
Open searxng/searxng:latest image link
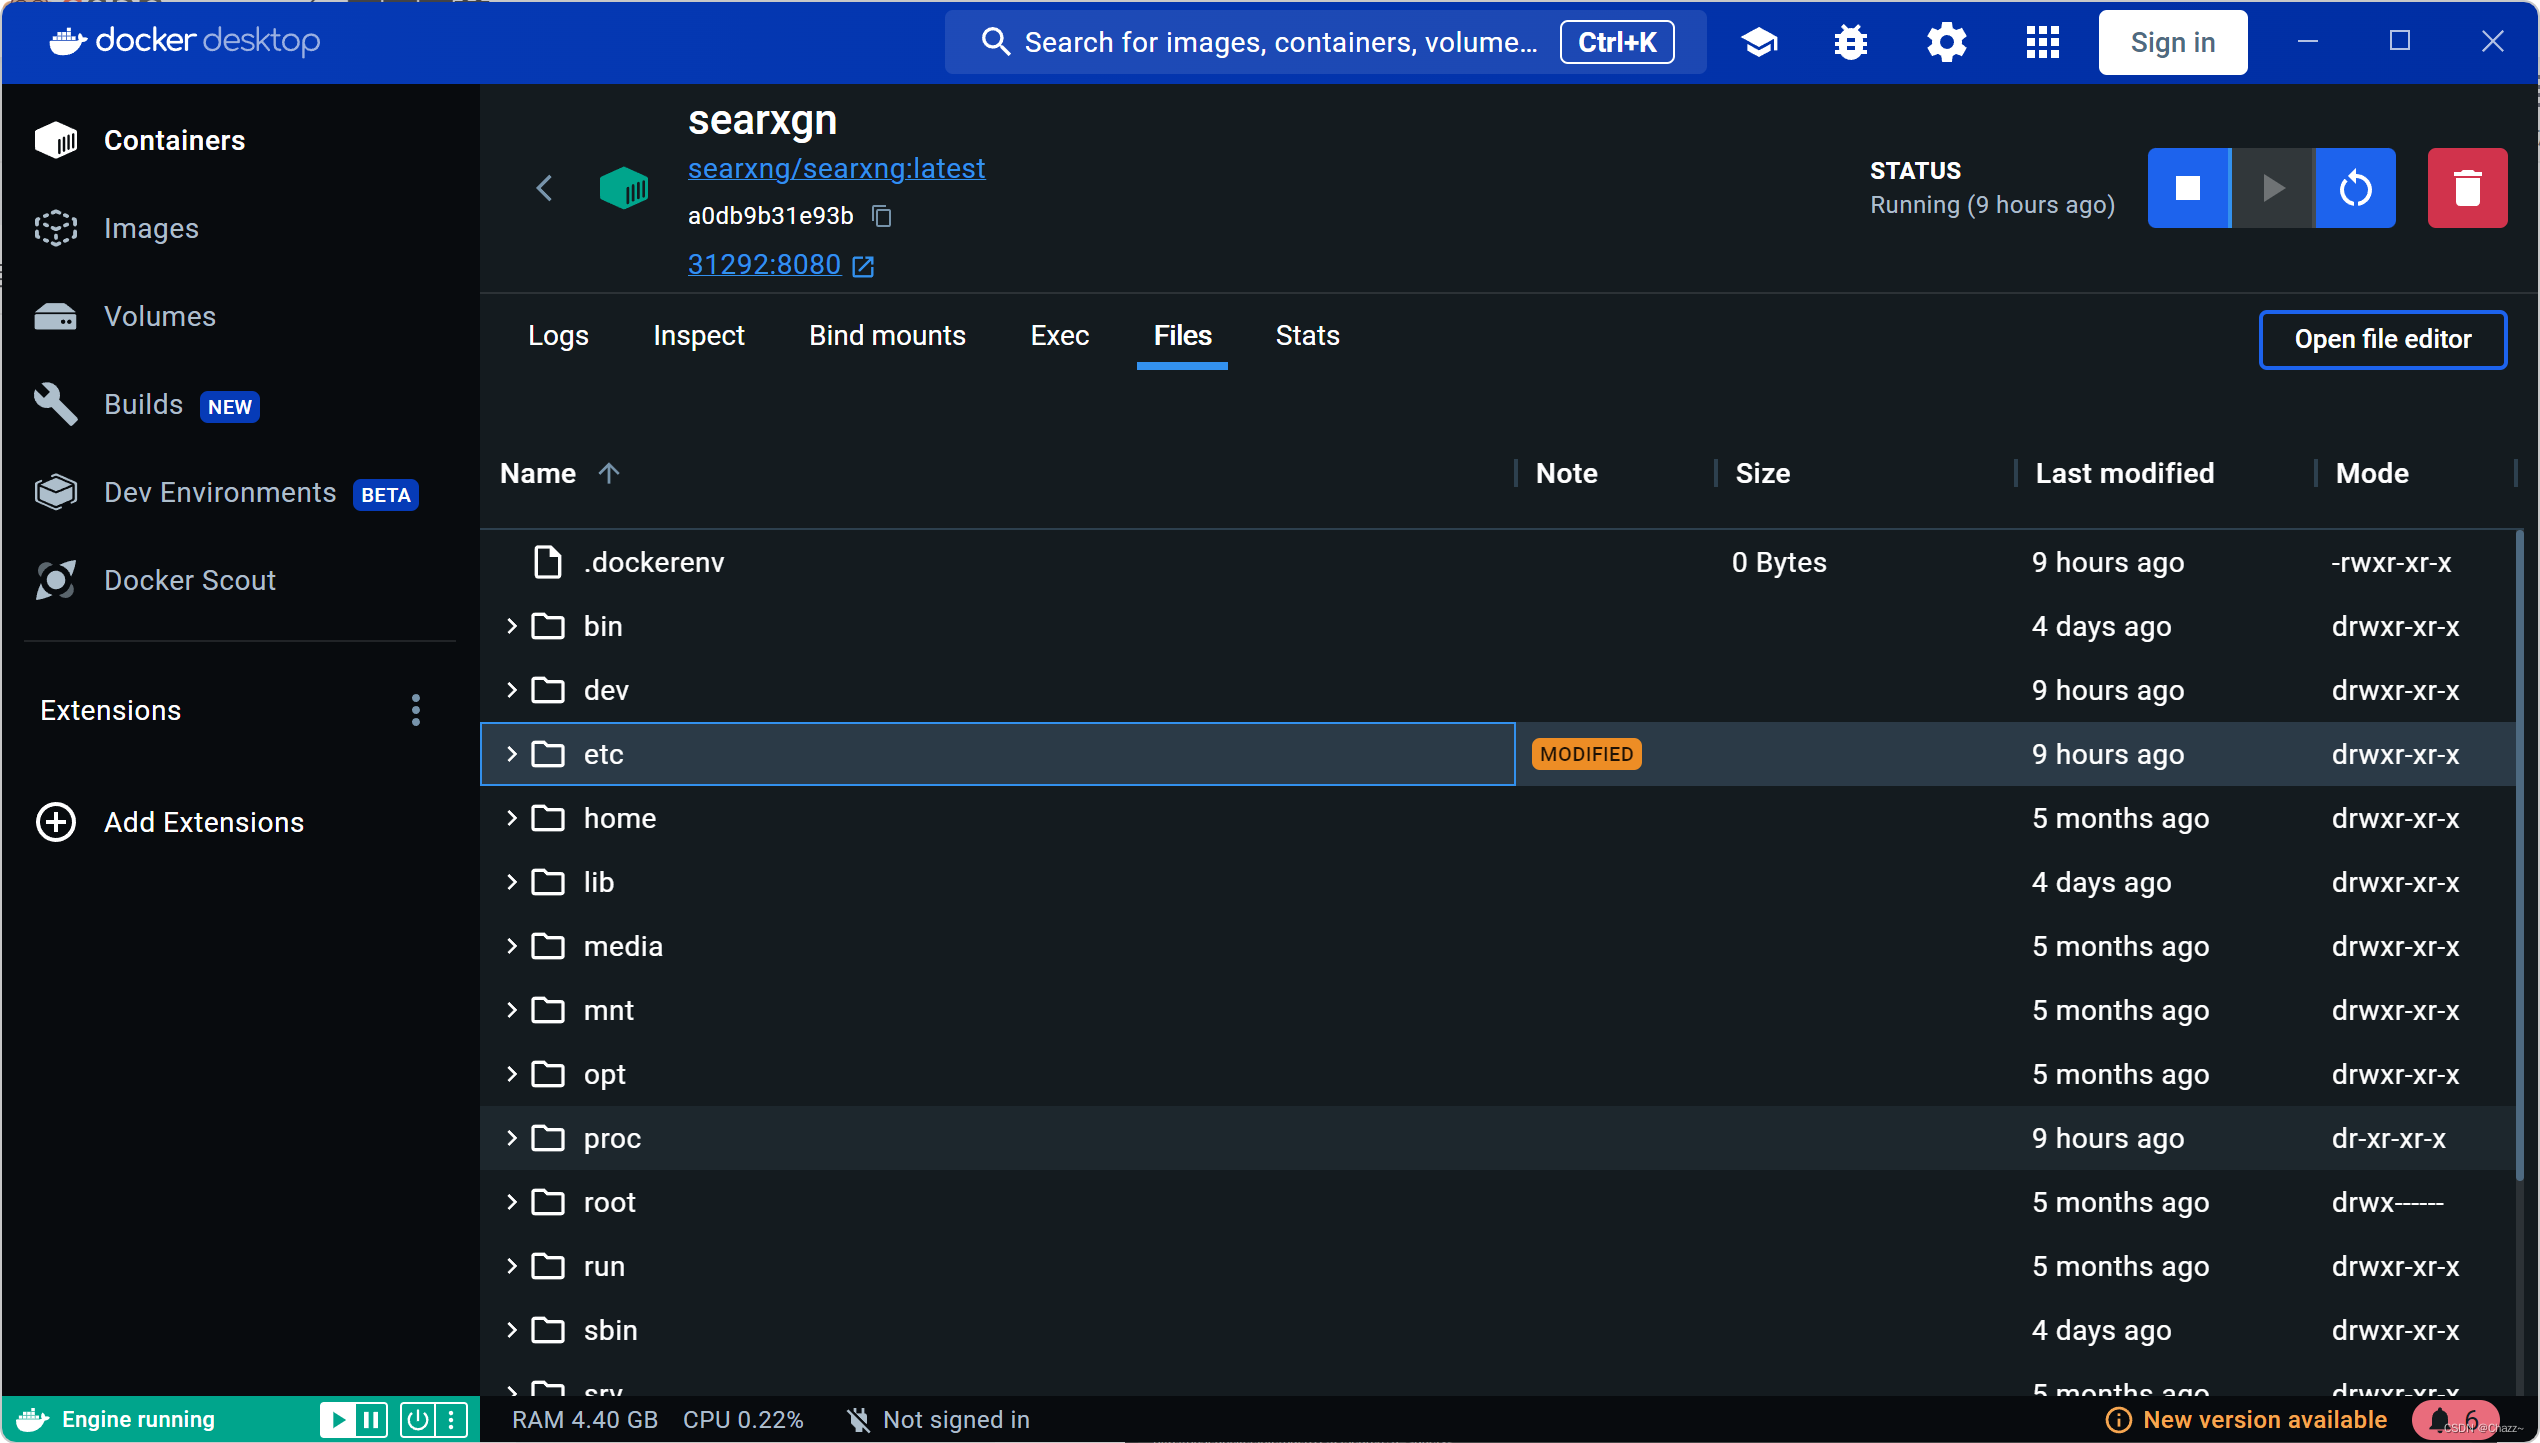836,168
